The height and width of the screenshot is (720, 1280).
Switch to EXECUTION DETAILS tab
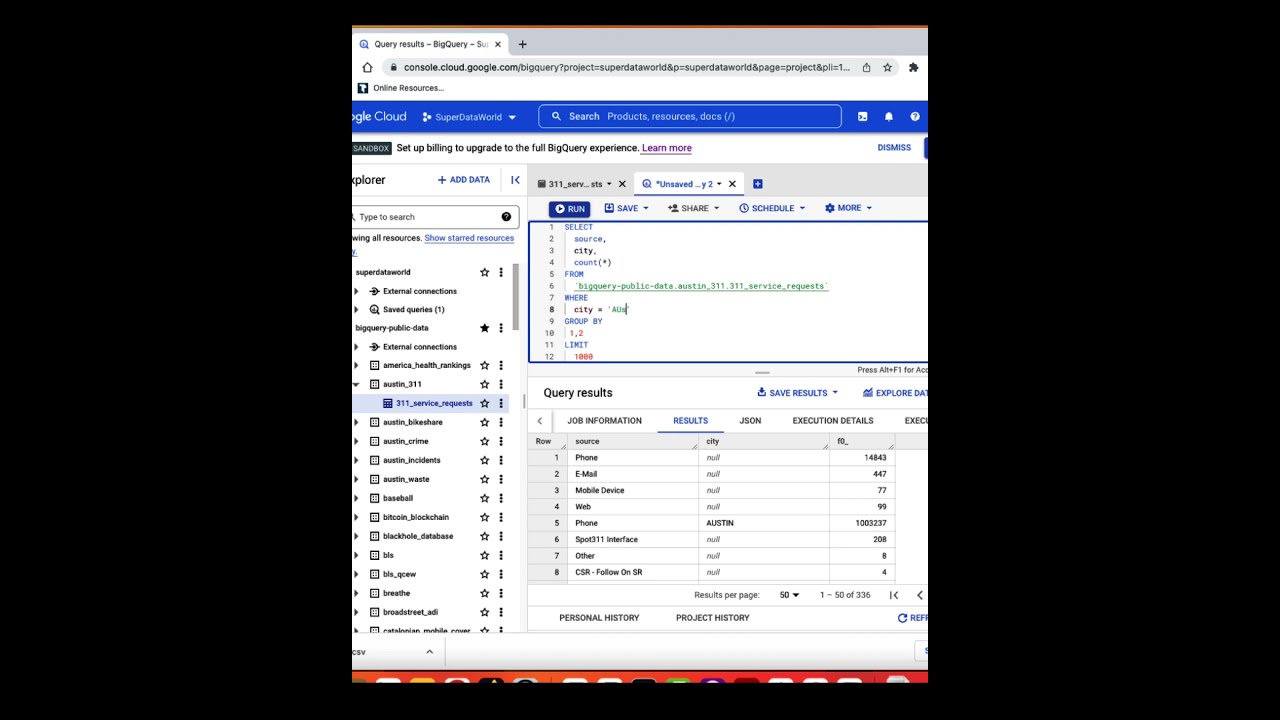(833, 421)
